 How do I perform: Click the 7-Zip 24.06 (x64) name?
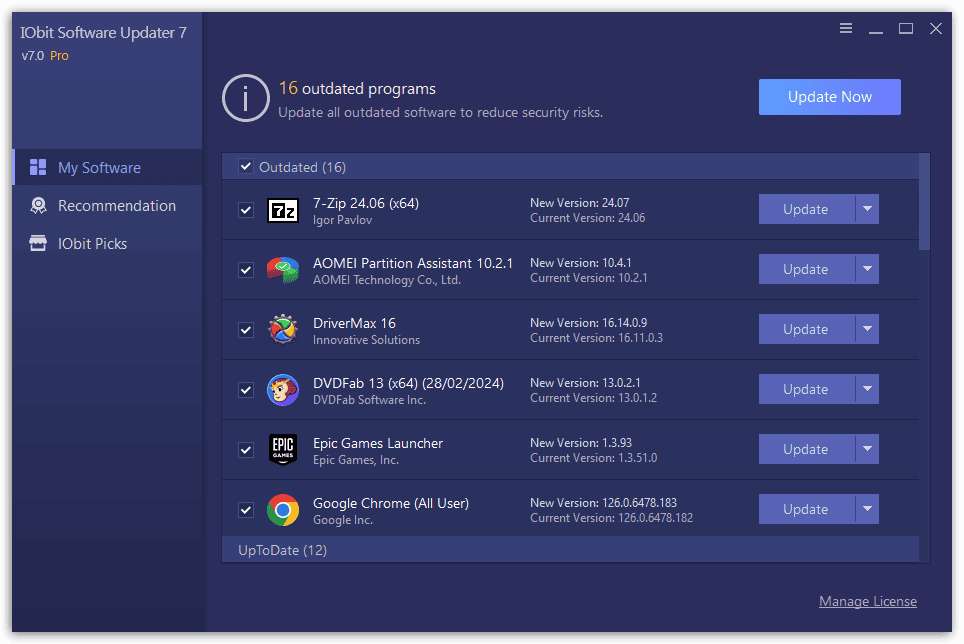click(366, 203)
